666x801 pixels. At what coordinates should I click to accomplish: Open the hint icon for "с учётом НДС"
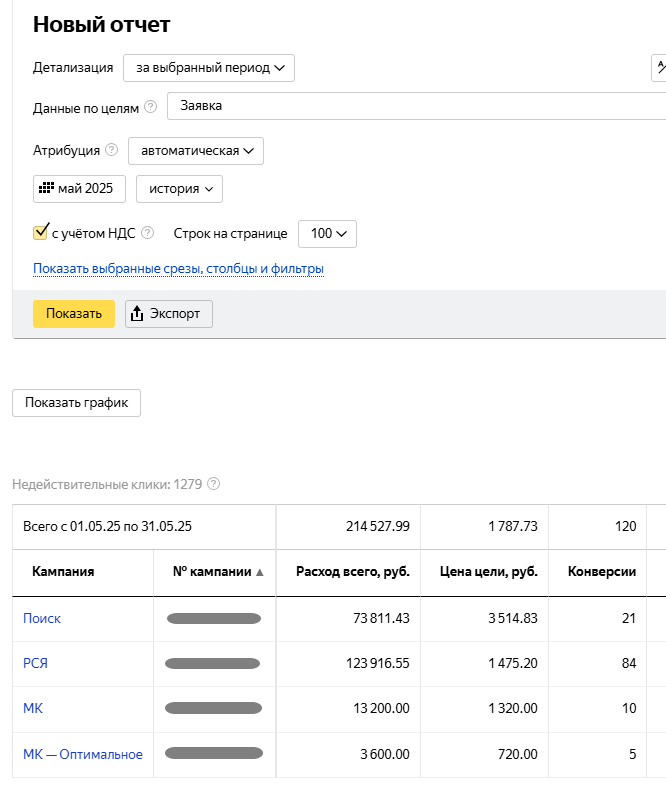pos(148,233)
